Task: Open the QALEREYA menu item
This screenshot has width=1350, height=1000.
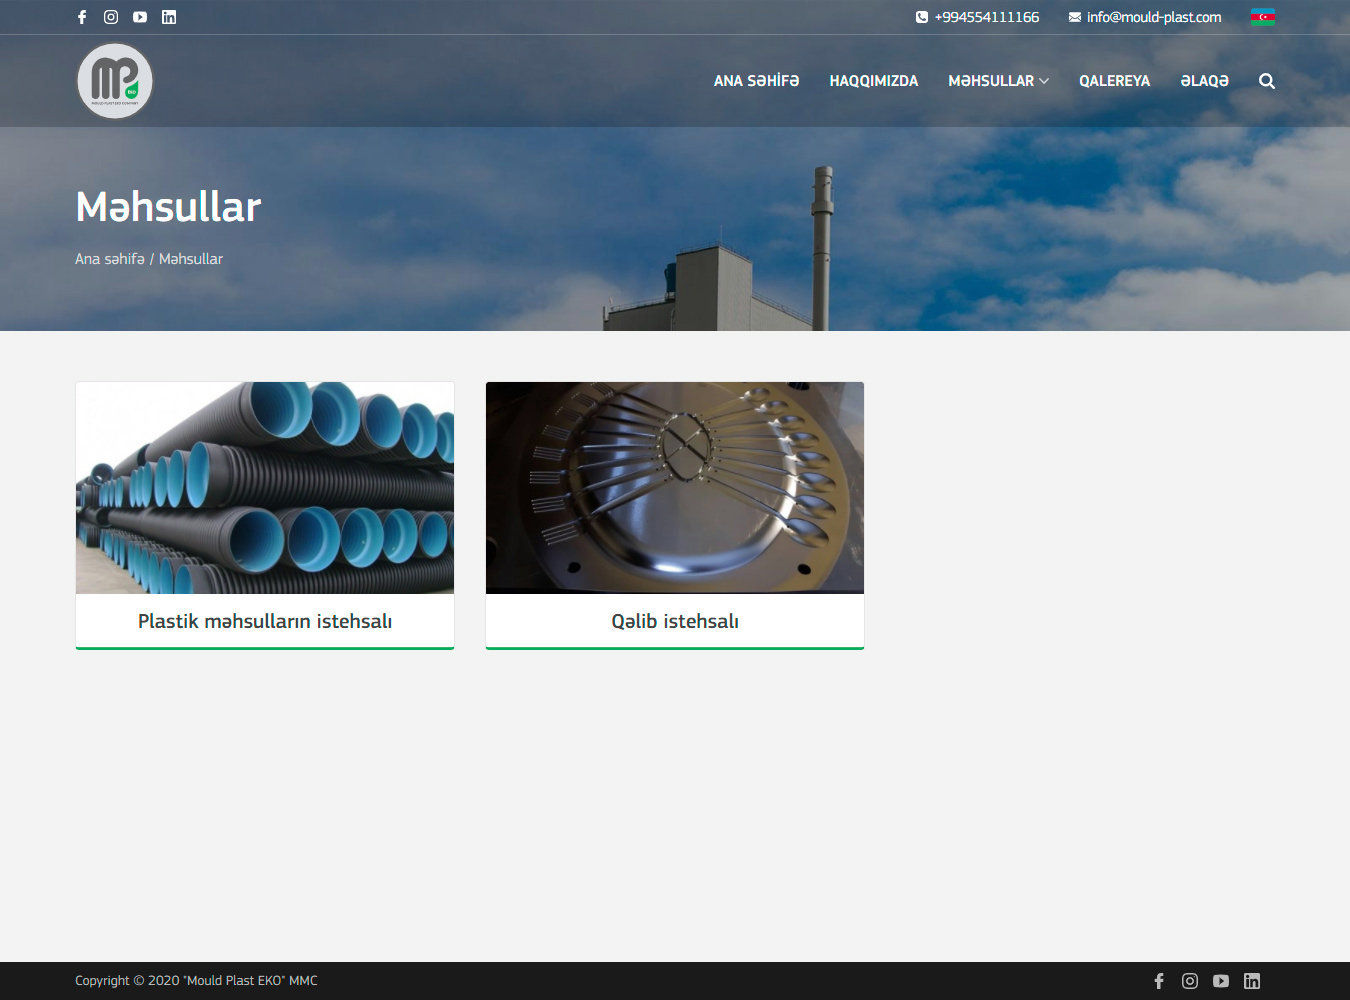Action: point(1114,81)
